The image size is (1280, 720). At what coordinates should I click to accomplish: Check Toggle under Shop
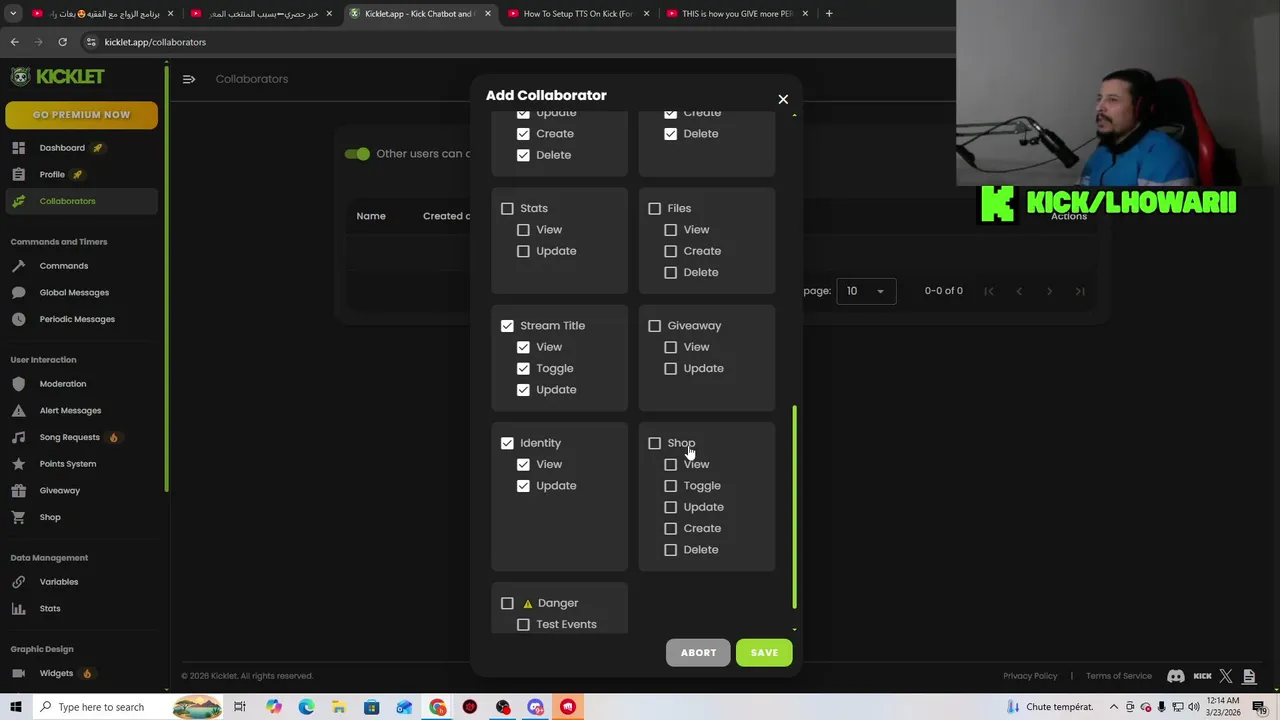point(671,486)
